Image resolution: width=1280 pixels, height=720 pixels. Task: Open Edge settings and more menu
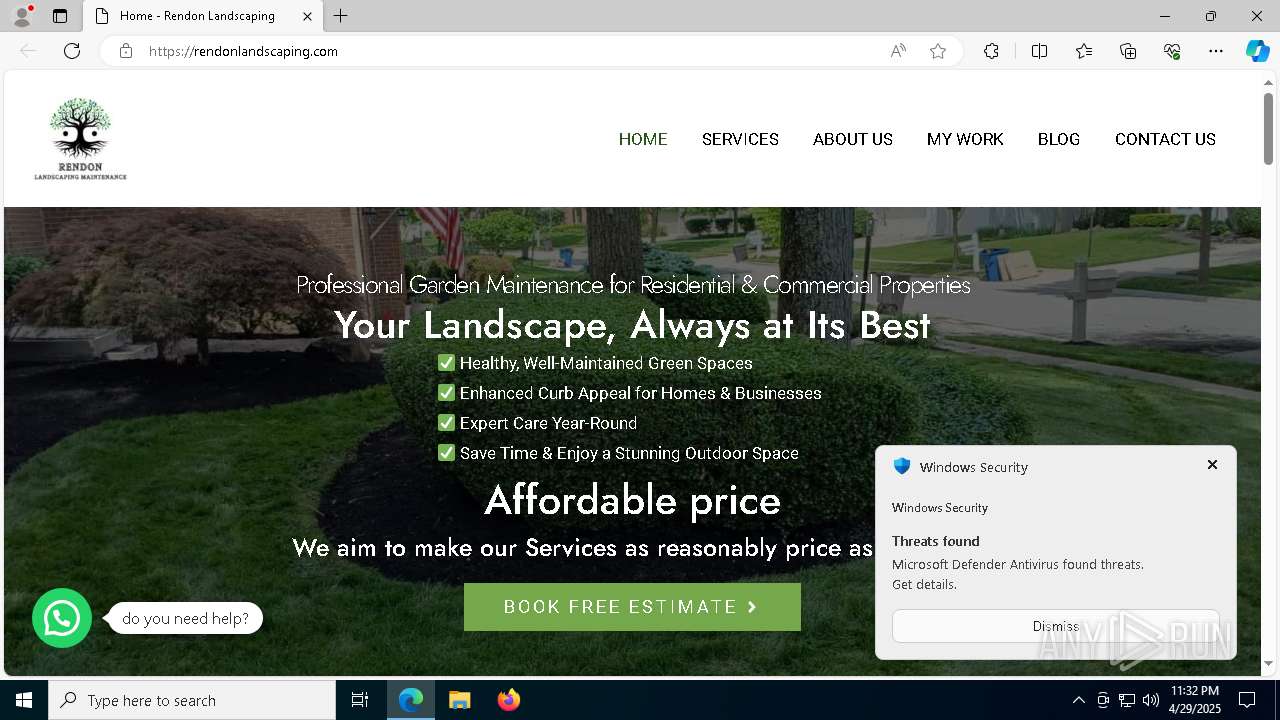[1216, 51]
